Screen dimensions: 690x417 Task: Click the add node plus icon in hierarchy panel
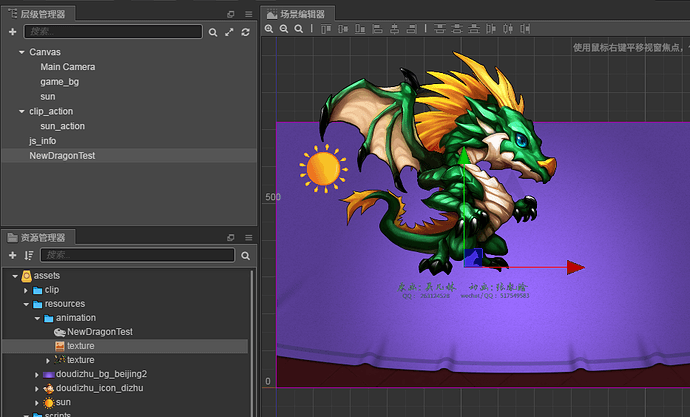[x=12, y=32]
